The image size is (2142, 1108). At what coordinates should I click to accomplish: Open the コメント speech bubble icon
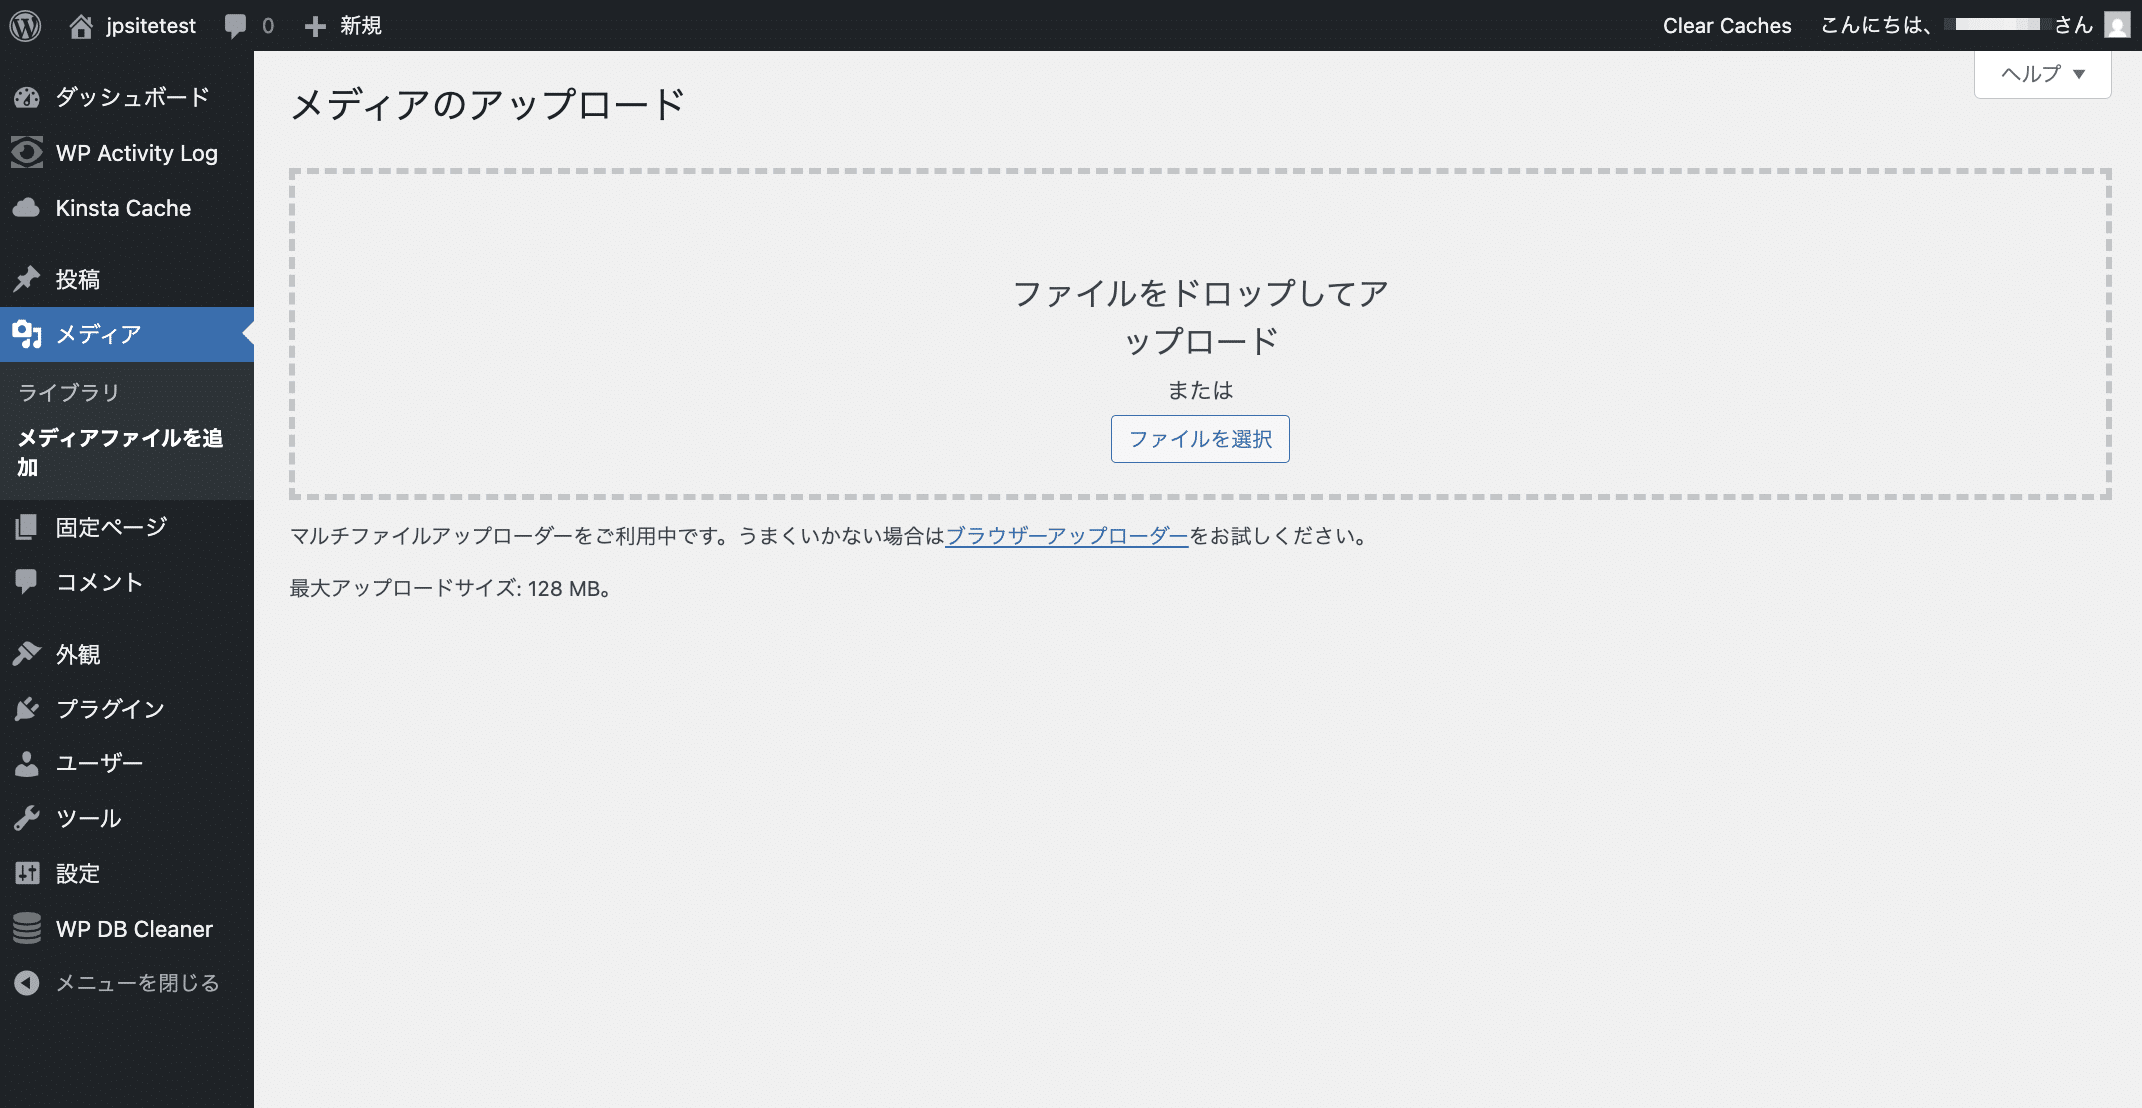coord(27,582)
